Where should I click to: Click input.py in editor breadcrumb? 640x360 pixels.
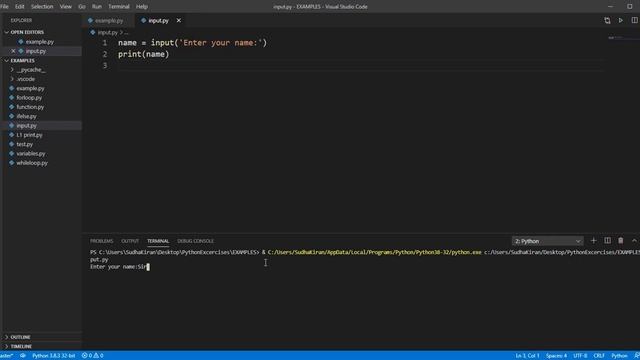pyautogui.click(x=107, y=32)
